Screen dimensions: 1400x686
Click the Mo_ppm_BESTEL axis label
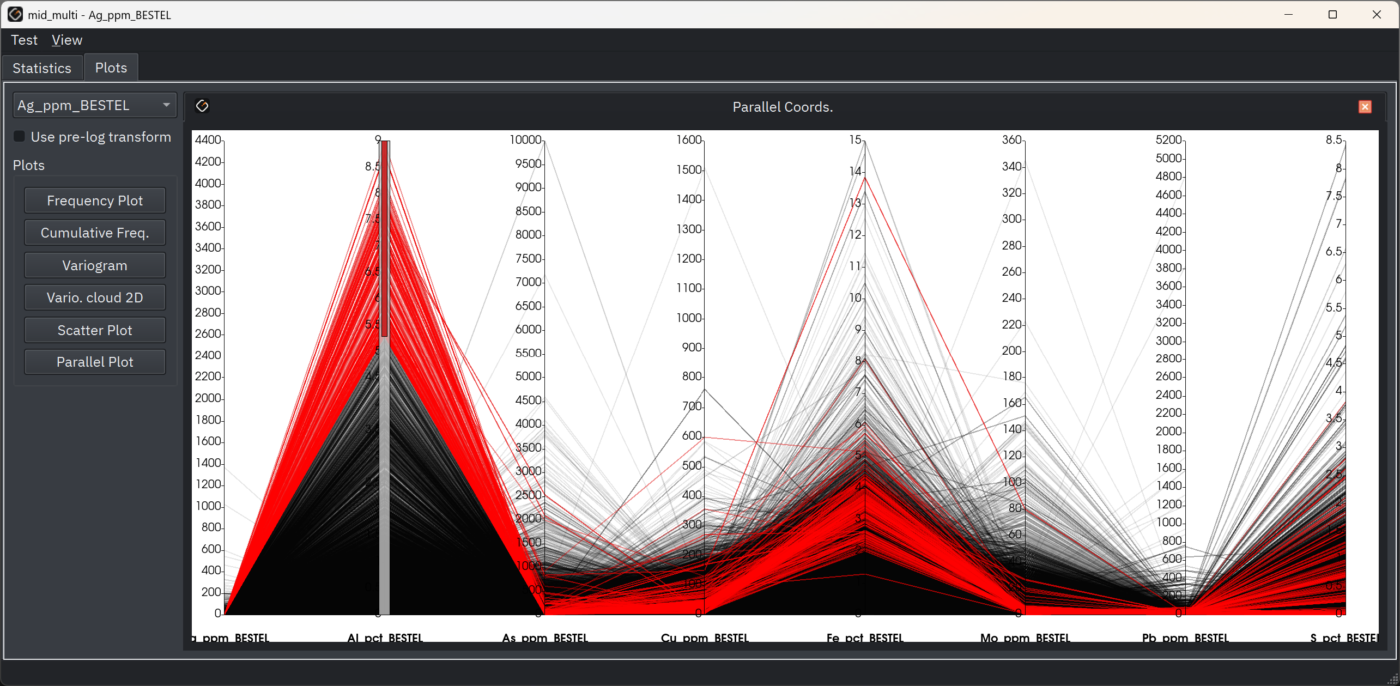pyautogui.click(x=1025, y=638)
